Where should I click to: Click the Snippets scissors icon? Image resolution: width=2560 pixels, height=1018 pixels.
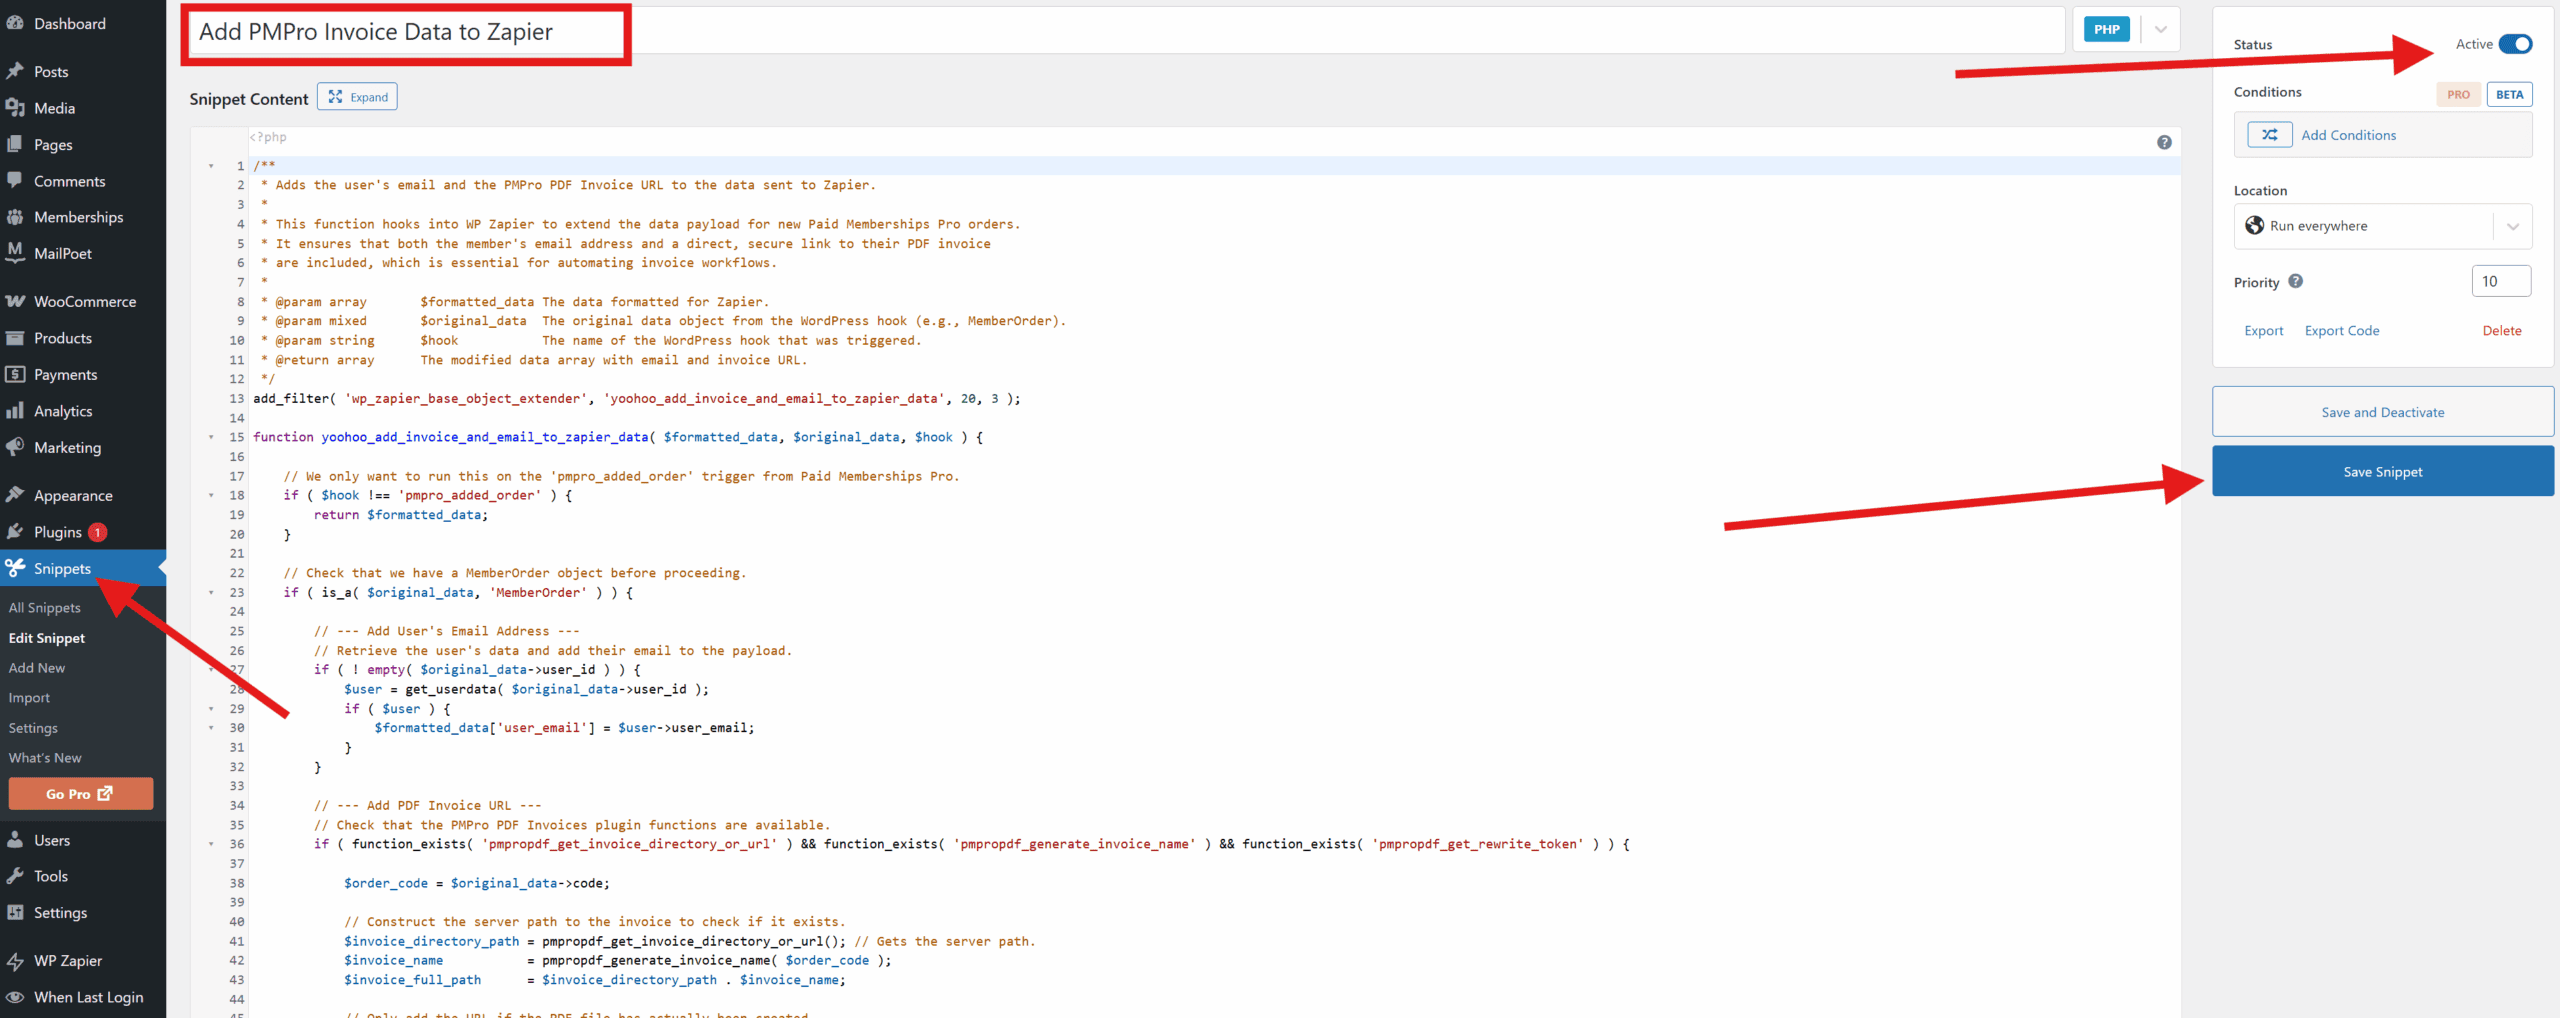[x=16, y=567]
